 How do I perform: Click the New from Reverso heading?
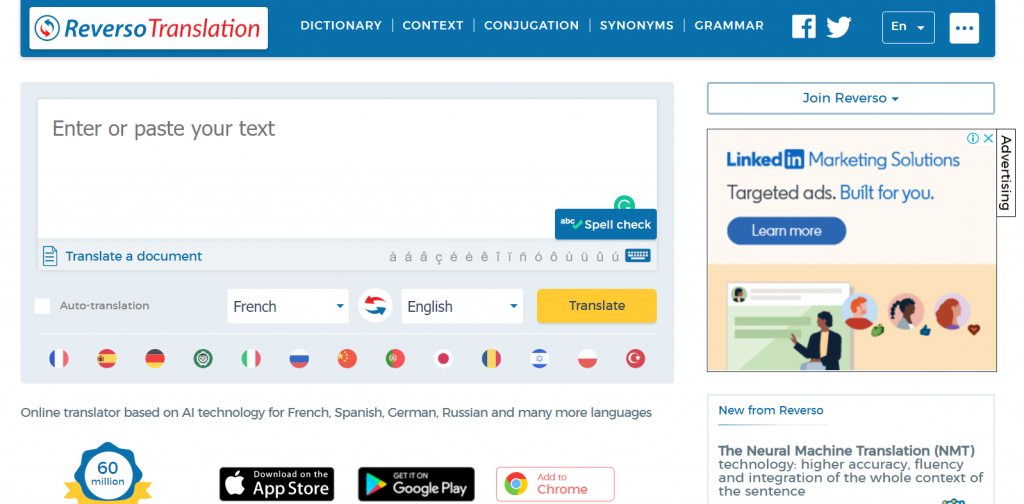point(771,411)
